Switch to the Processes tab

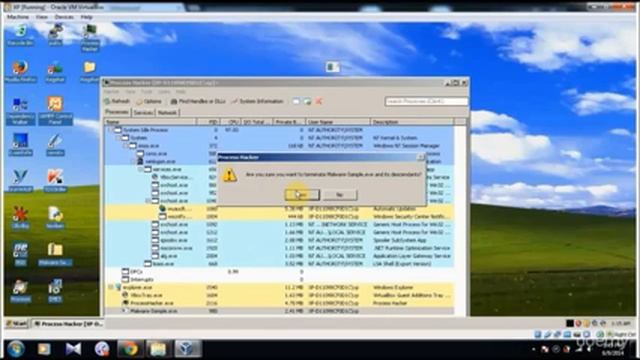tap(117, 112)
